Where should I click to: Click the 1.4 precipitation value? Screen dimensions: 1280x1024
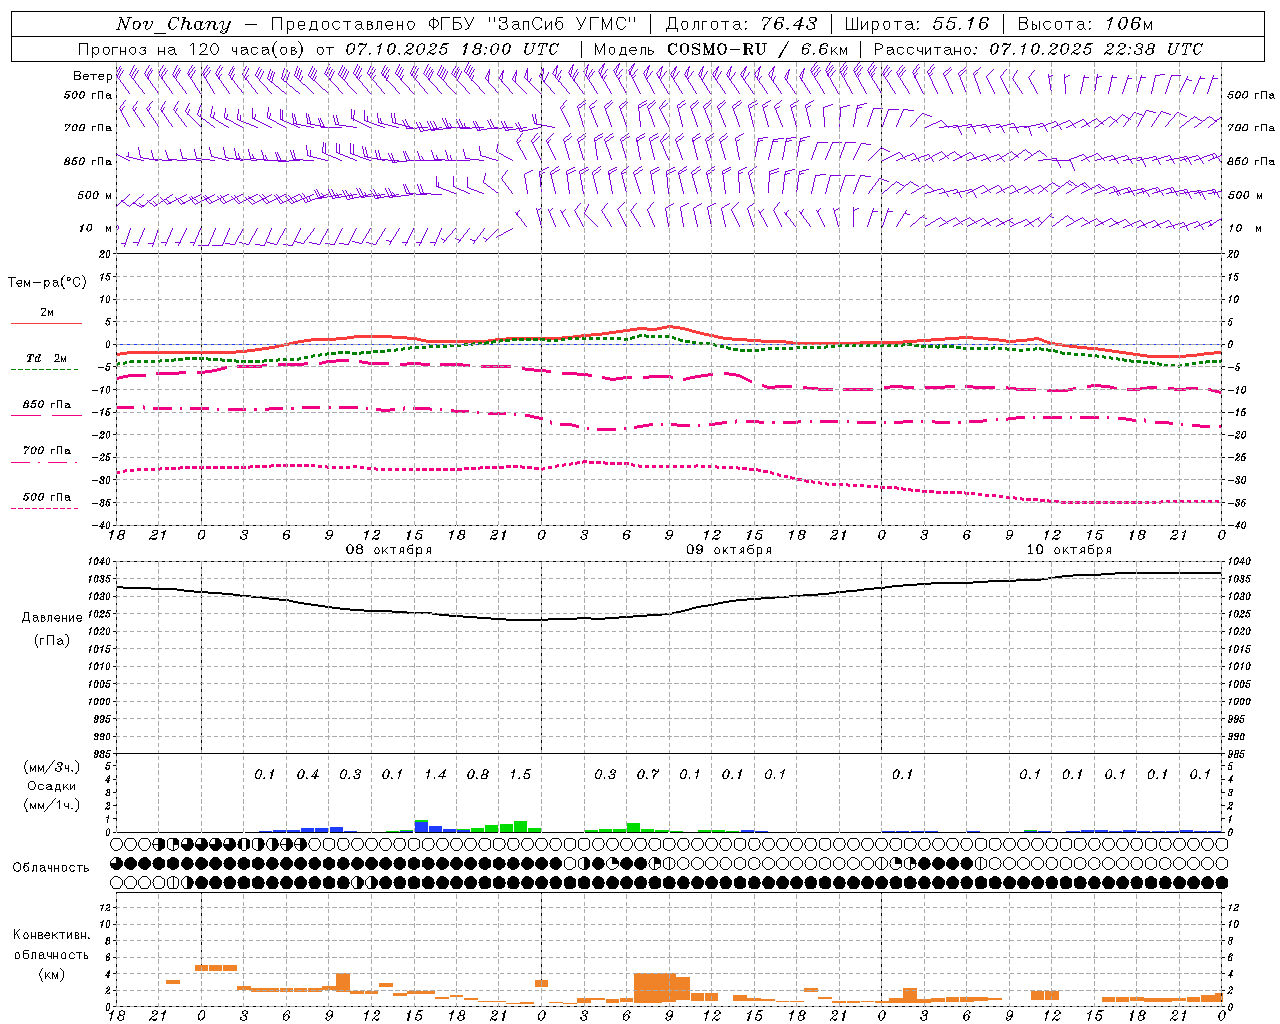(435, 775)
